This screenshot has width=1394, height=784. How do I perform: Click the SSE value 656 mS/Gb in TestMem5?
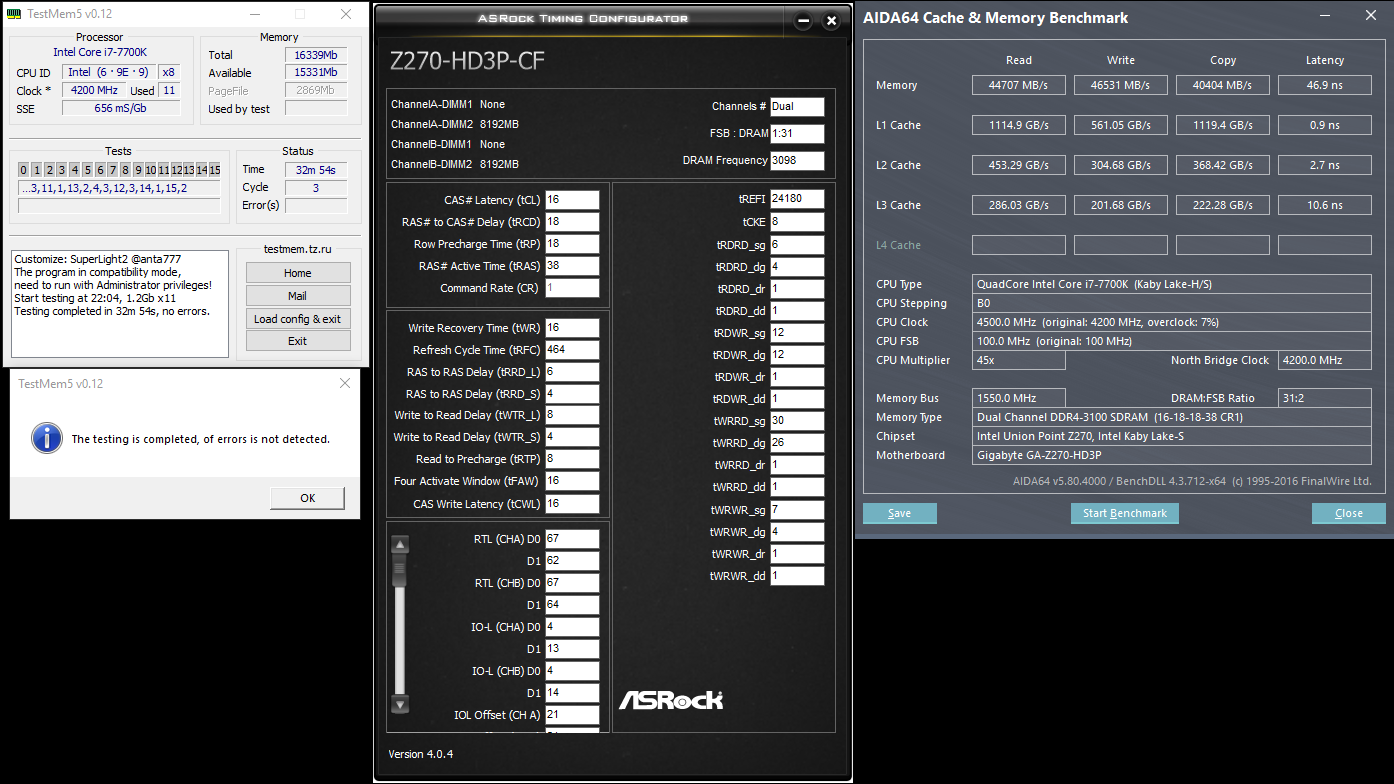120,108
